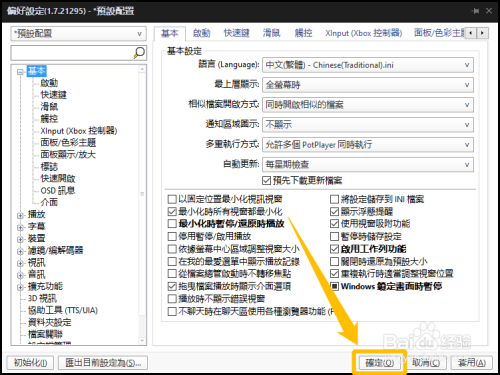
Task: Select 快速開啟 in the settings tree
Action: click(58, 179)
